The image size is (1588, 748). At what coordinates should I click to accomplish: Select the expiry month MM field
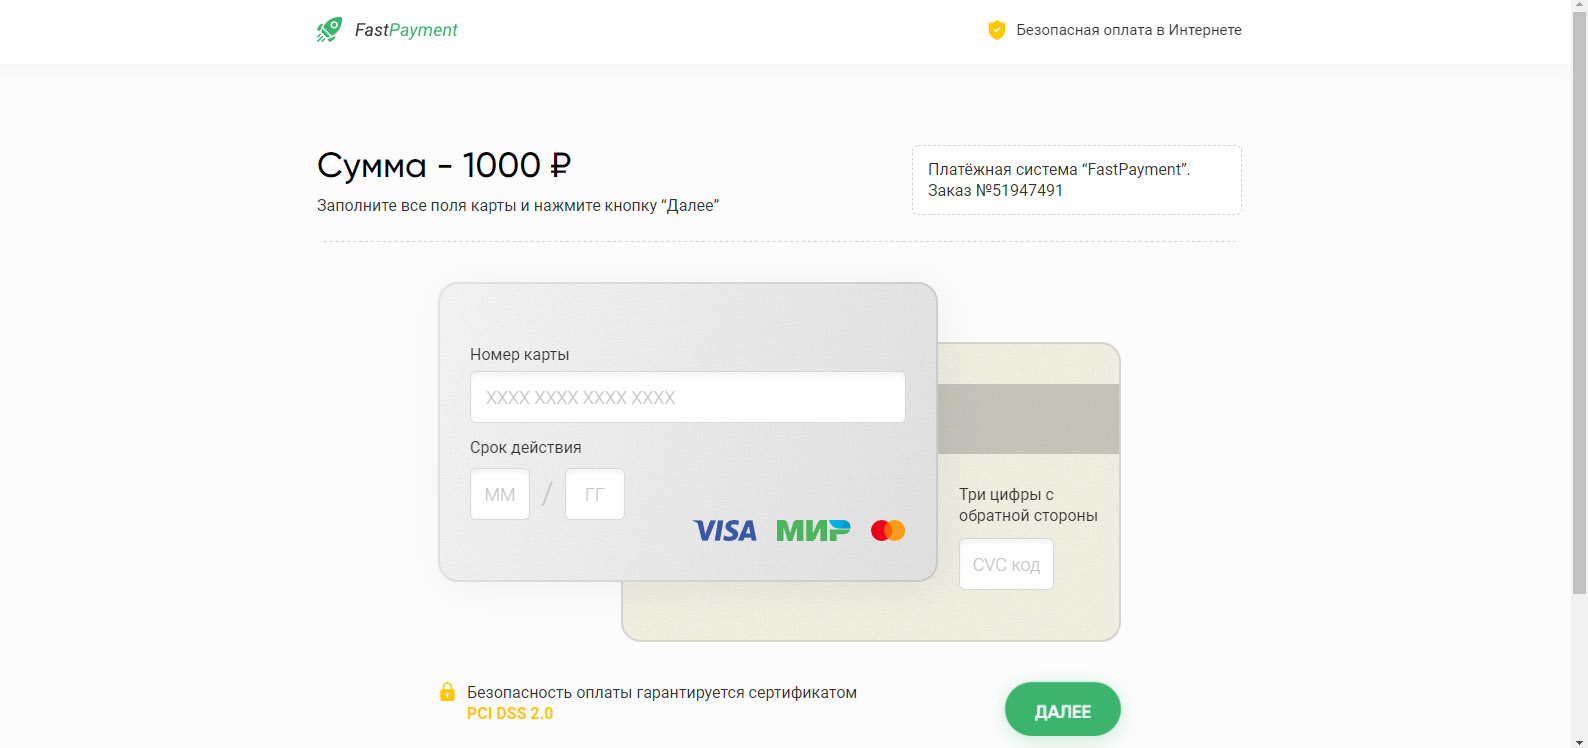[x=500, y=494]
